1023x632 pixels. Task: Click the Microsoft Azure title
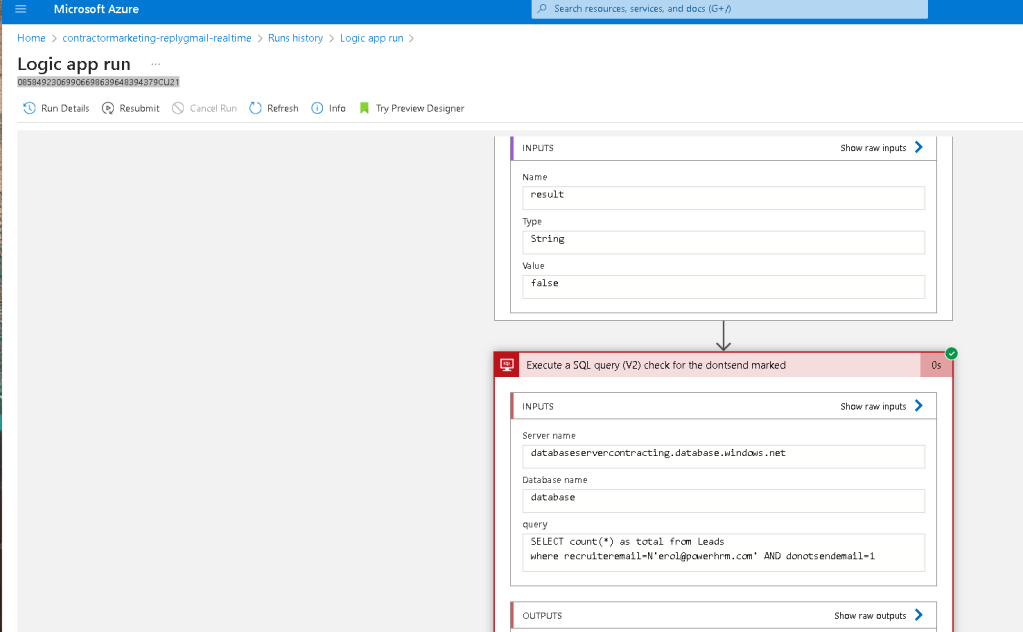96,9
